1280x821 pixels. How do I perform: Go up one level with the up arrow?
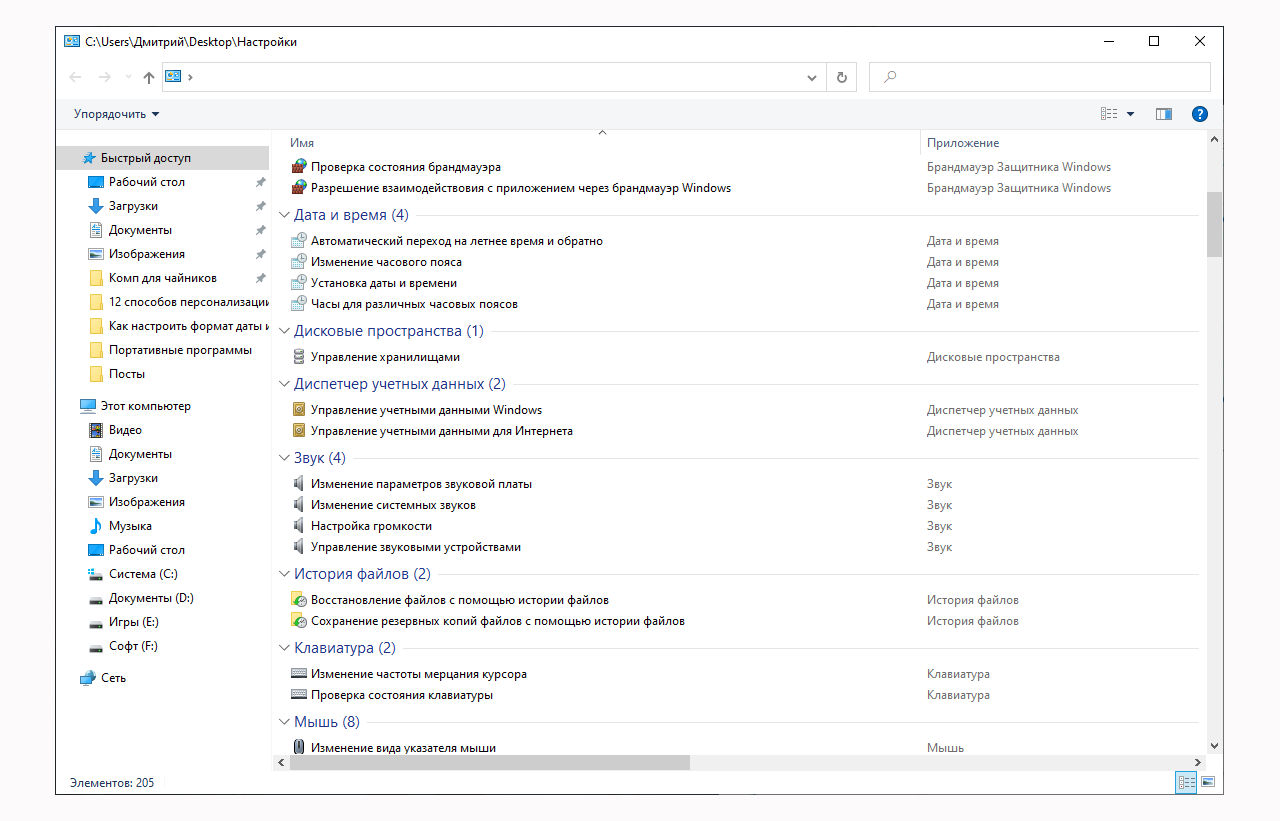pos(149,77)
